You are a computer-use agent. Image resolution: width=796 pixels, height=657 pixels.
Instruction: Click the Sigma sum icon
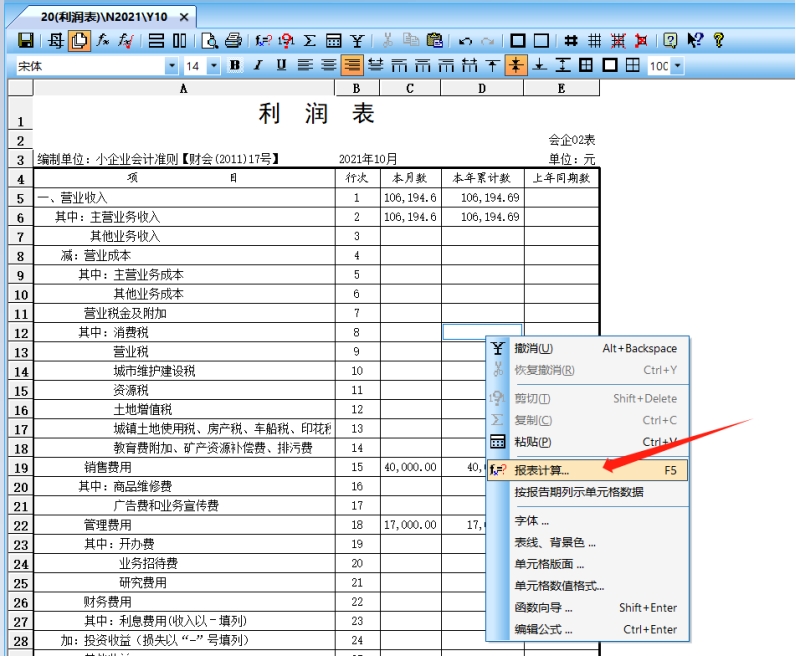point(310,41)
